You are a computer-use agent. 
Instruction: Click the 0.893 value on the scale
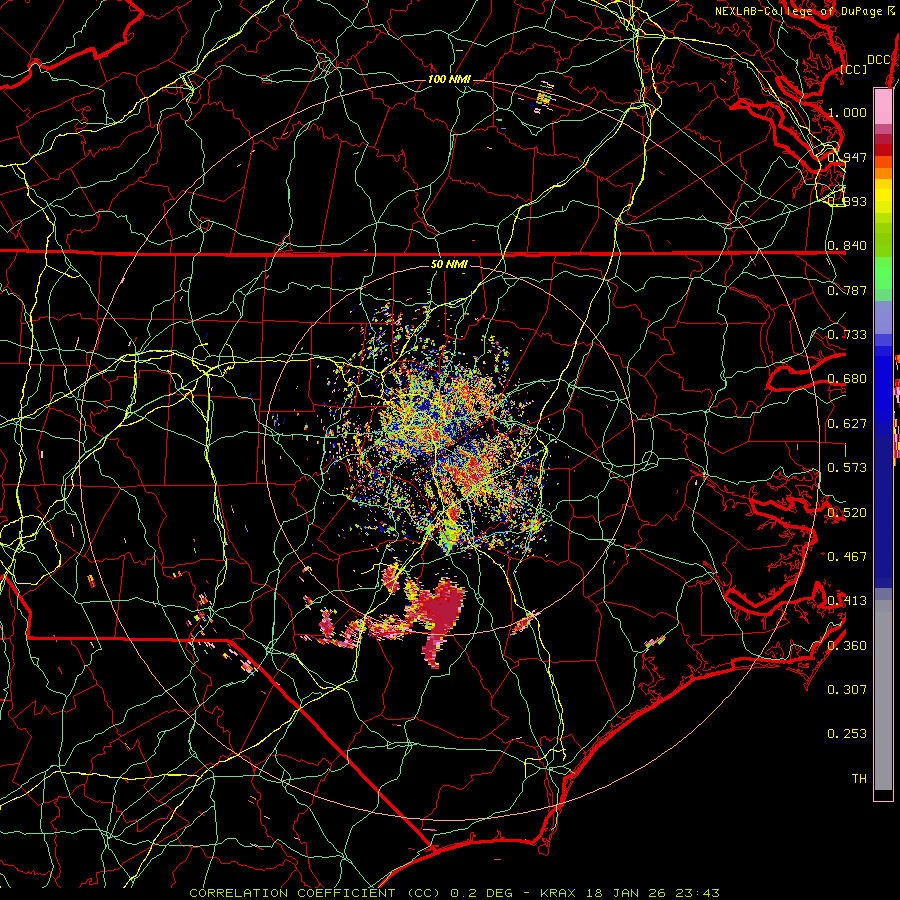(847, 201)
